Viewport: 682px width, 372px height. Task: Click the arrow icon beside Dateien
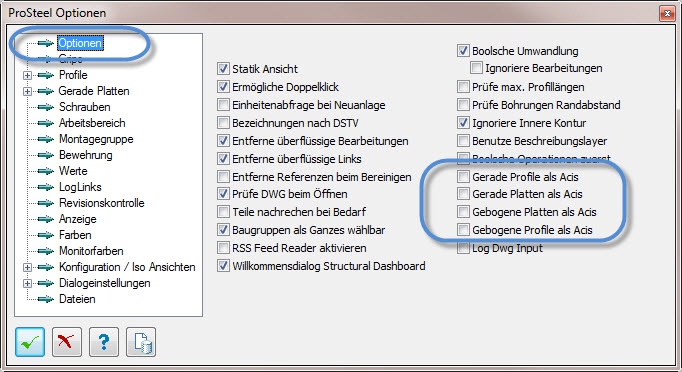[x=46, y=299]
